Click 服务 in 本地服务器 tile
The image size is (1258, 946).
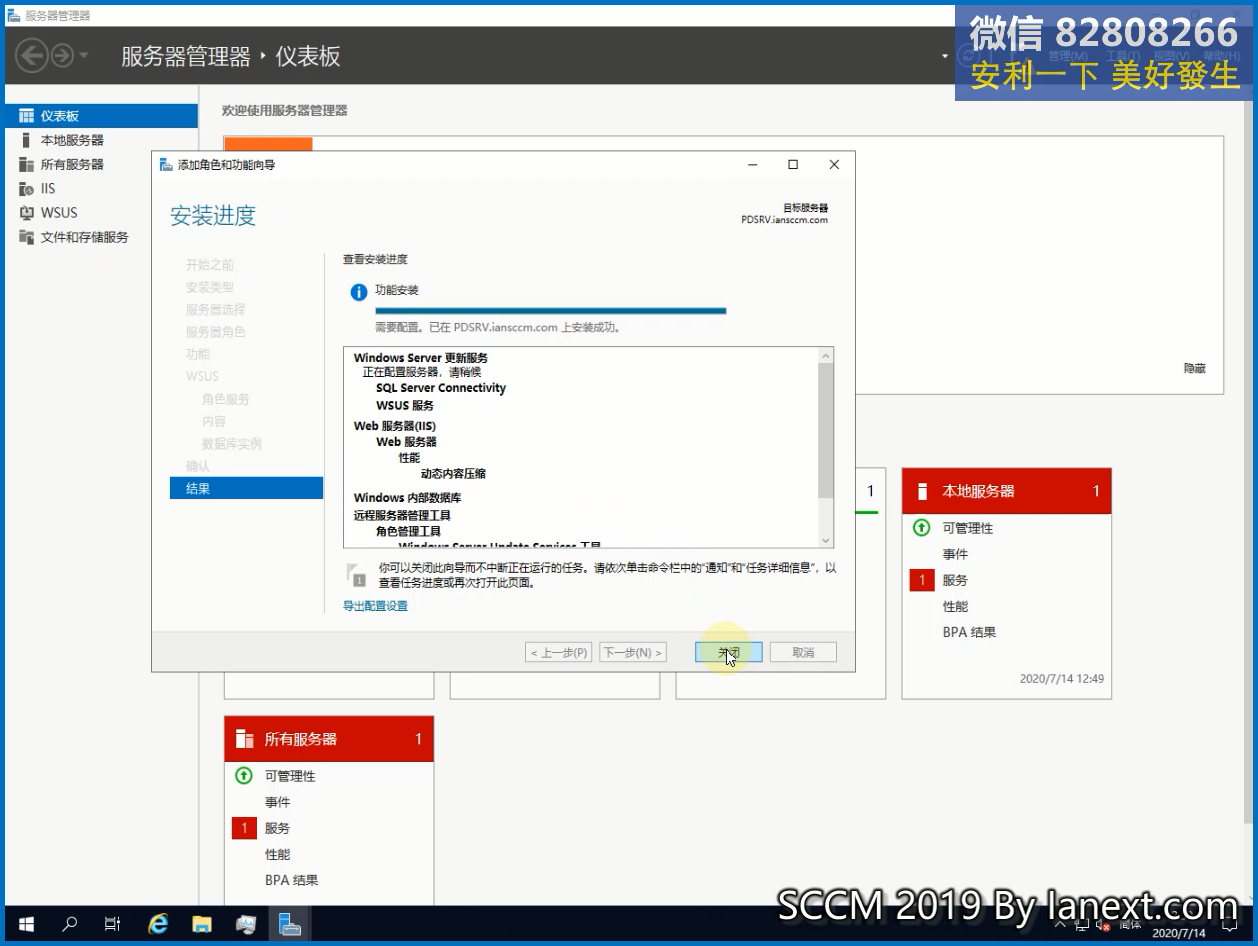[955, 580]
